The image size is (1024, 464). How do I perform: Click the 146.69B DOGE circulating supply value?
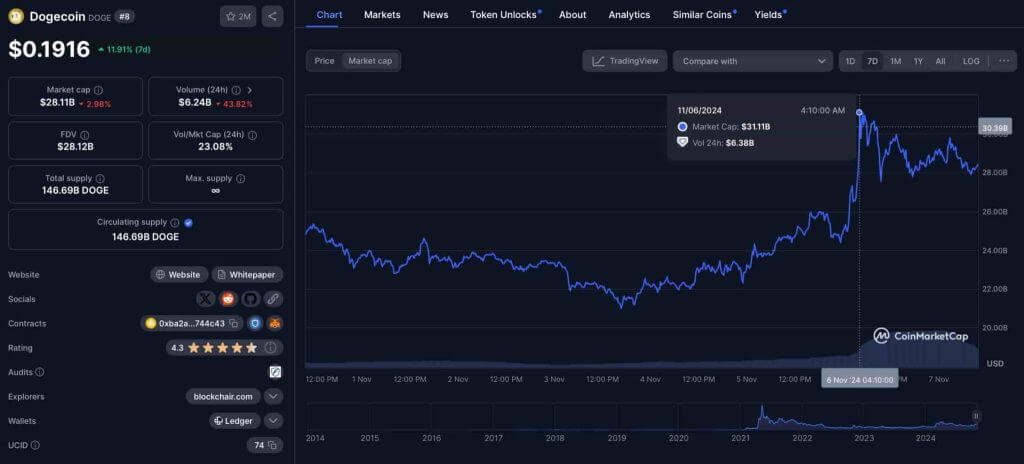(x=146, y=237)
